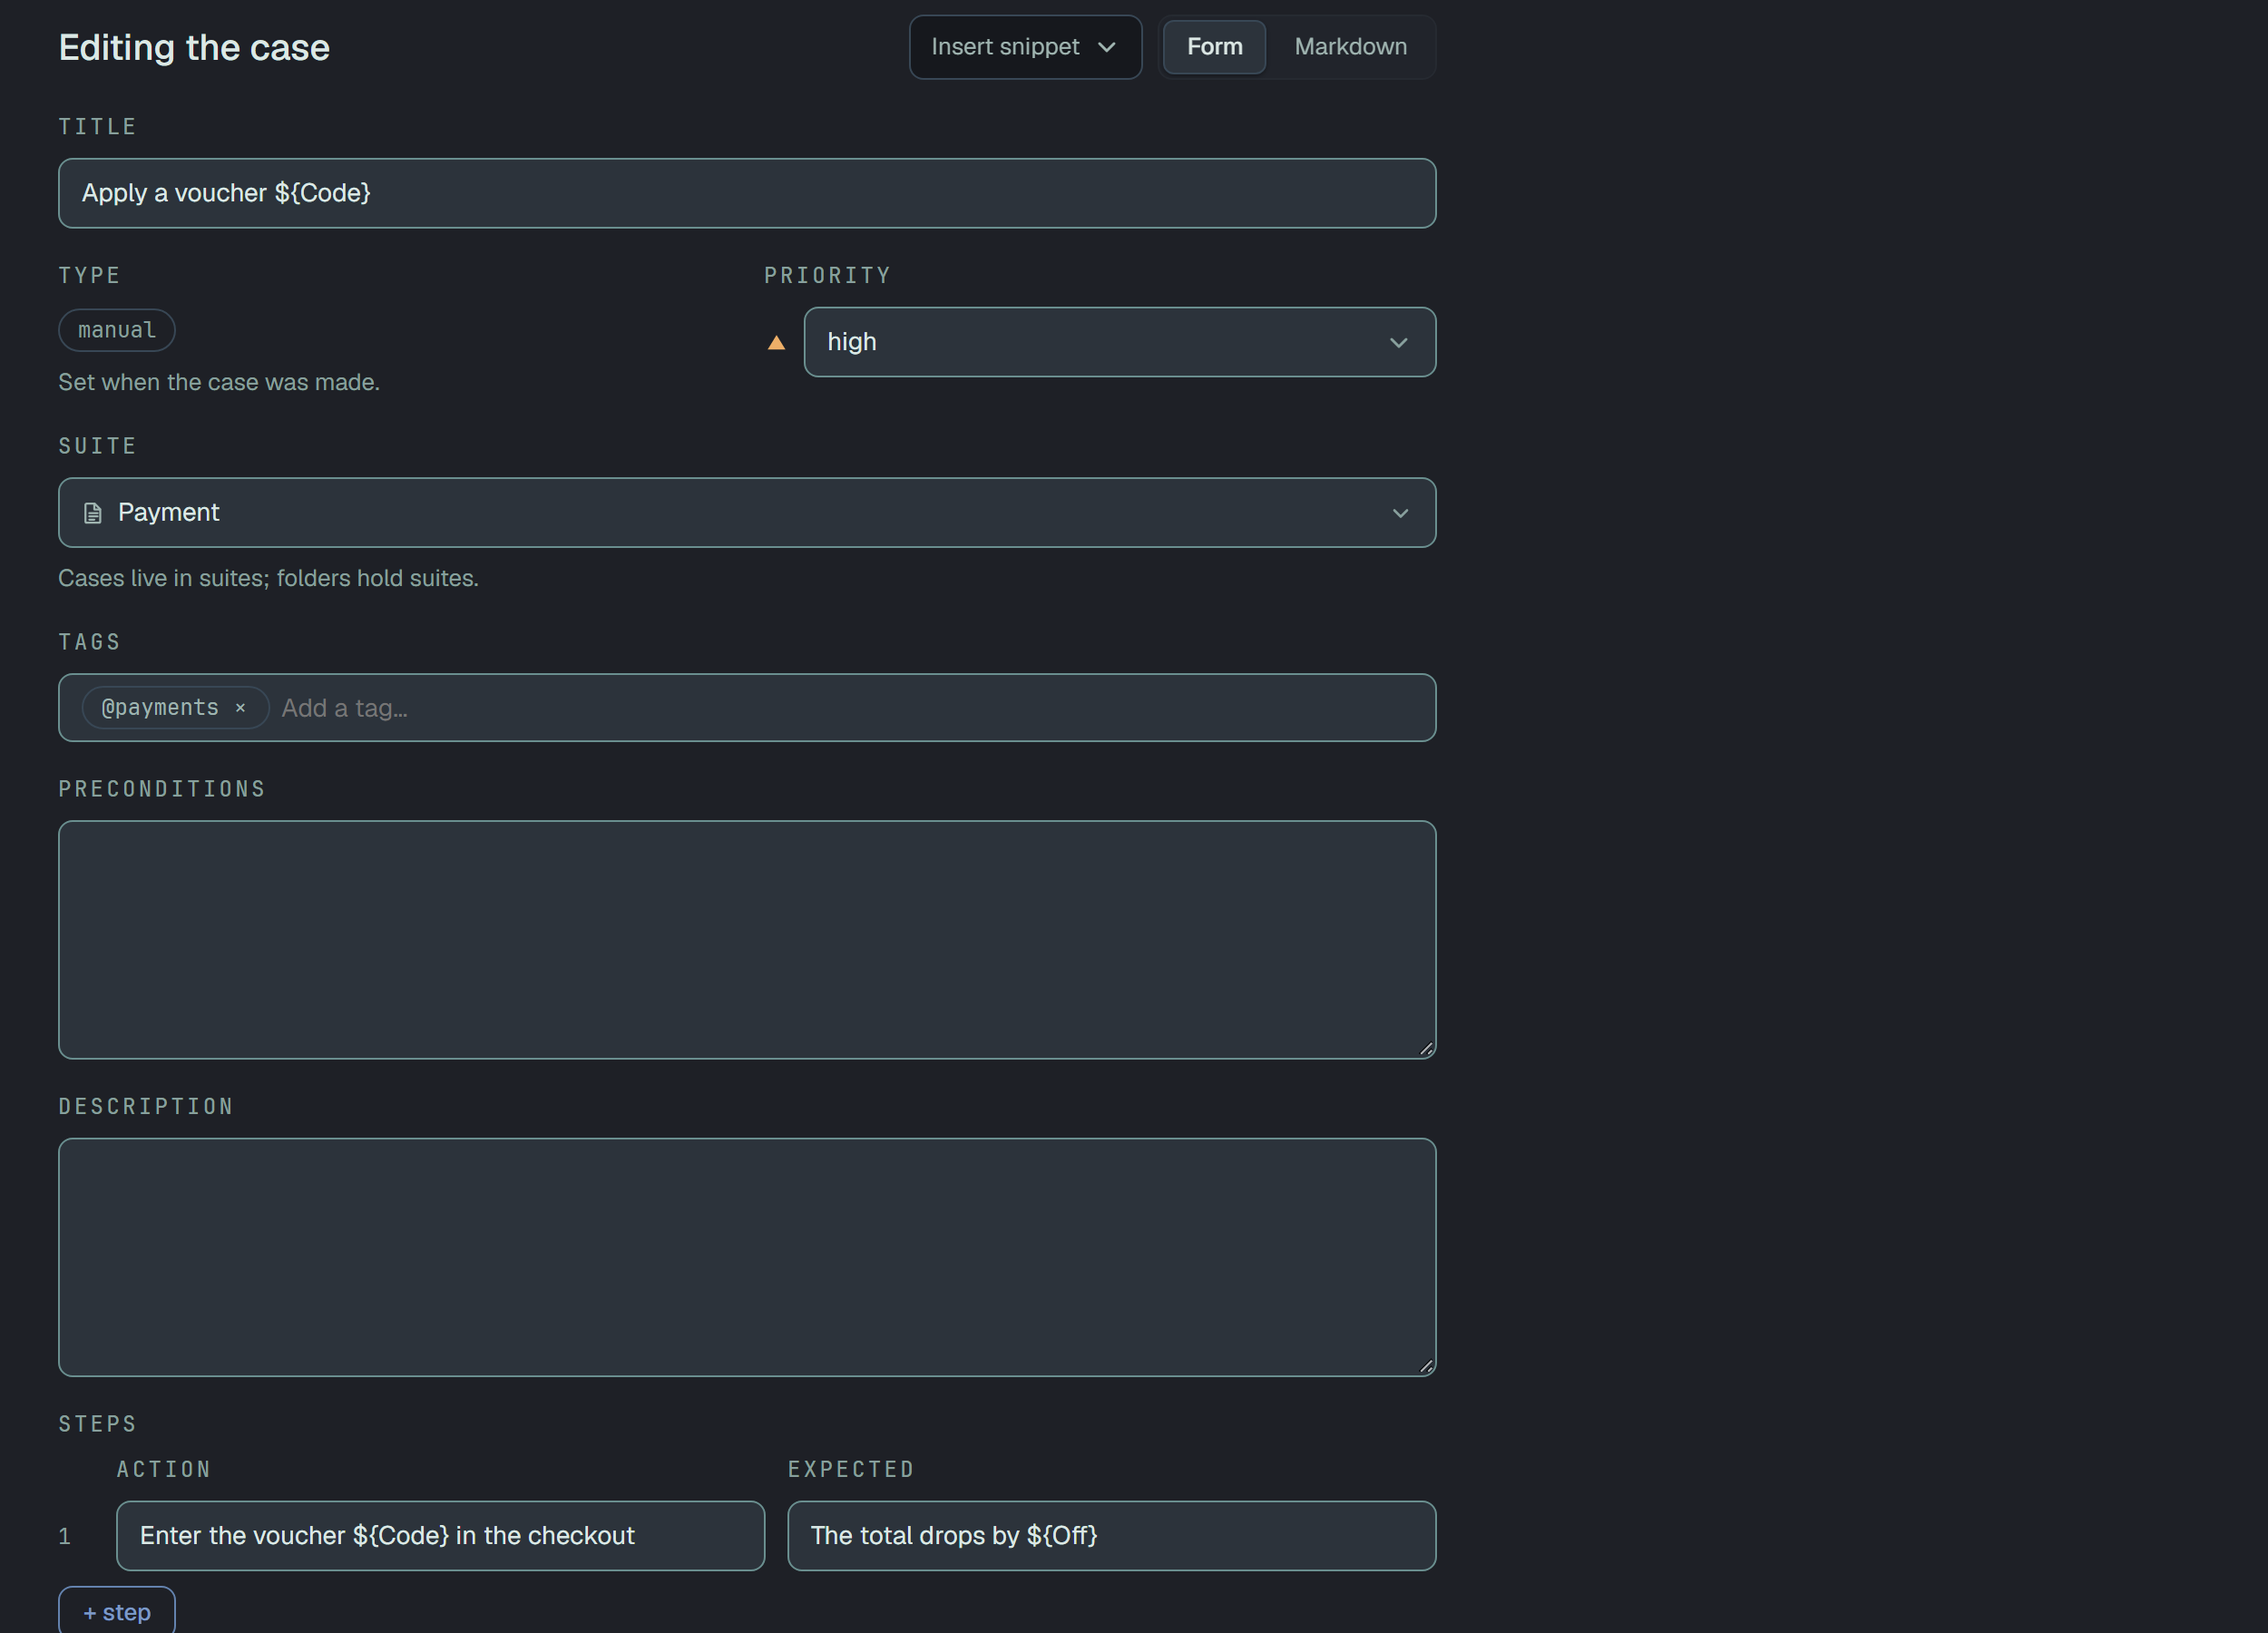This screenshot has width=2268, height=1633.
Task: Focus the Add a tag input
Action: pos(850,708)
